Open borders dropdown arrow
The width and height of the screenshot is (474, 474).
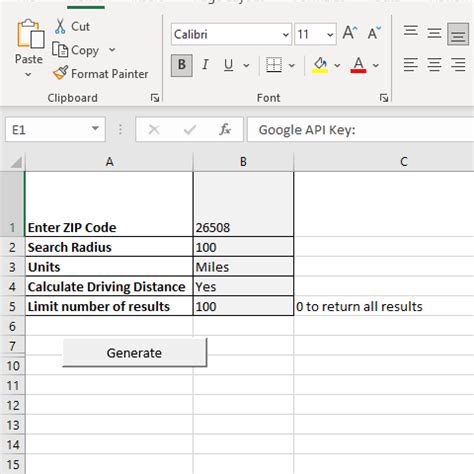(292, 65)
